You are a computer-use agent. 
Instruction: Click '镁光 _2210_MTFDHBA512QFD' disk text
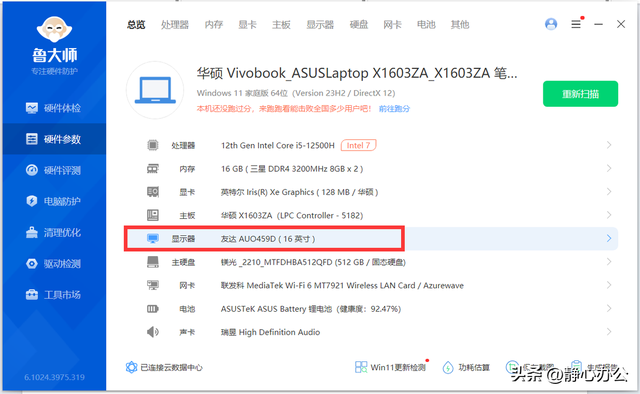[x=313, y=262]
